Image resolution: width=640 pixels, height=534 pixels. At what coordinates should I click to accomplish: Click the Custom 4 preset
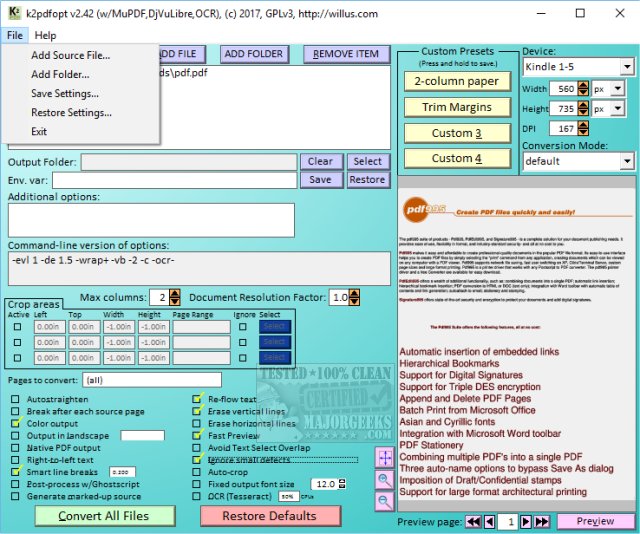click(457, 158)
